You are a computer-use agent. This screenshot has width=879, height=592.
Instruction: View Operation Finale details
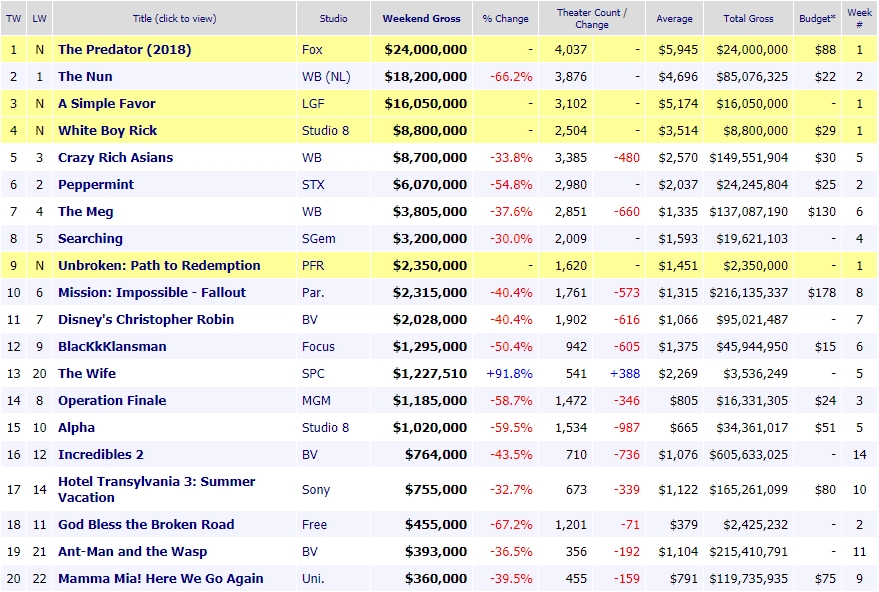(x=112, y=400)
